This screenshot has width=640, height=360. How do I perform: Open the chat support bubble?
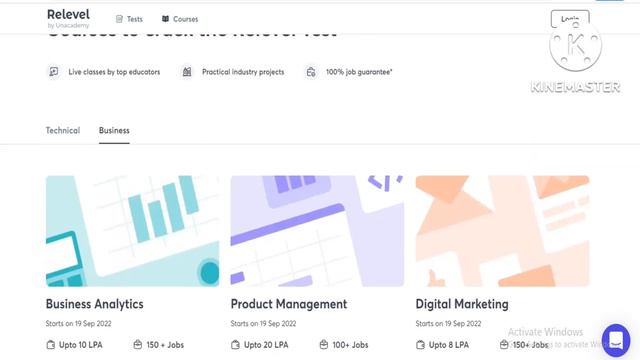pos(616,340)
